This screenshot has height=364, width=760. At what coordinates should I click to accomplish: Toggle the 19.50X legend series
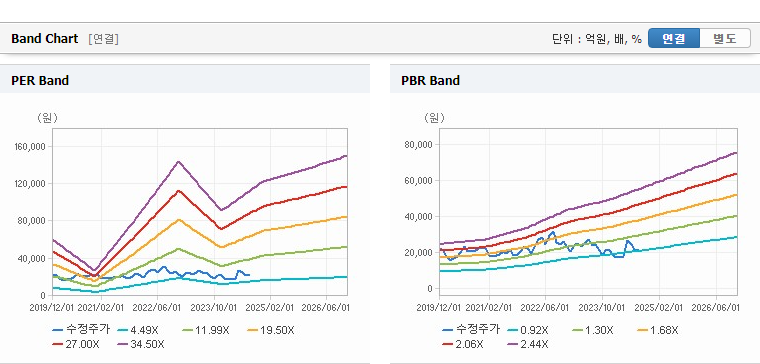pyautogui.click(x=270, y=330)
